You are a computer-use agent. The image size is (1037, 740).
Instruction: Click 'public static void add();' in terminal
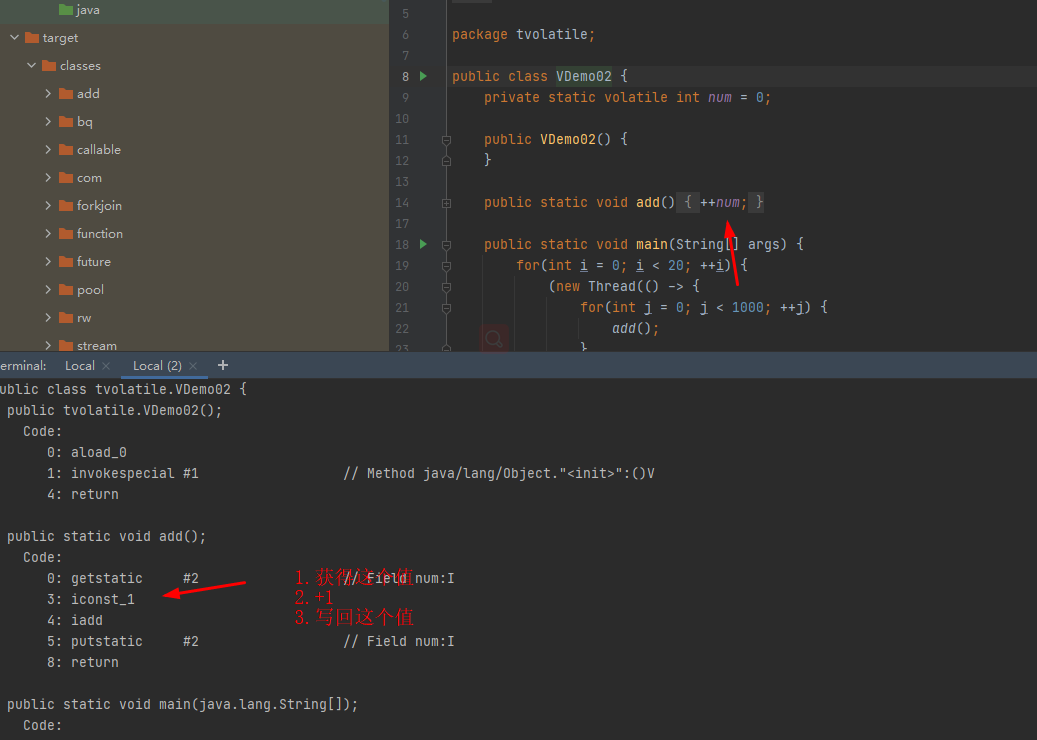106,536
